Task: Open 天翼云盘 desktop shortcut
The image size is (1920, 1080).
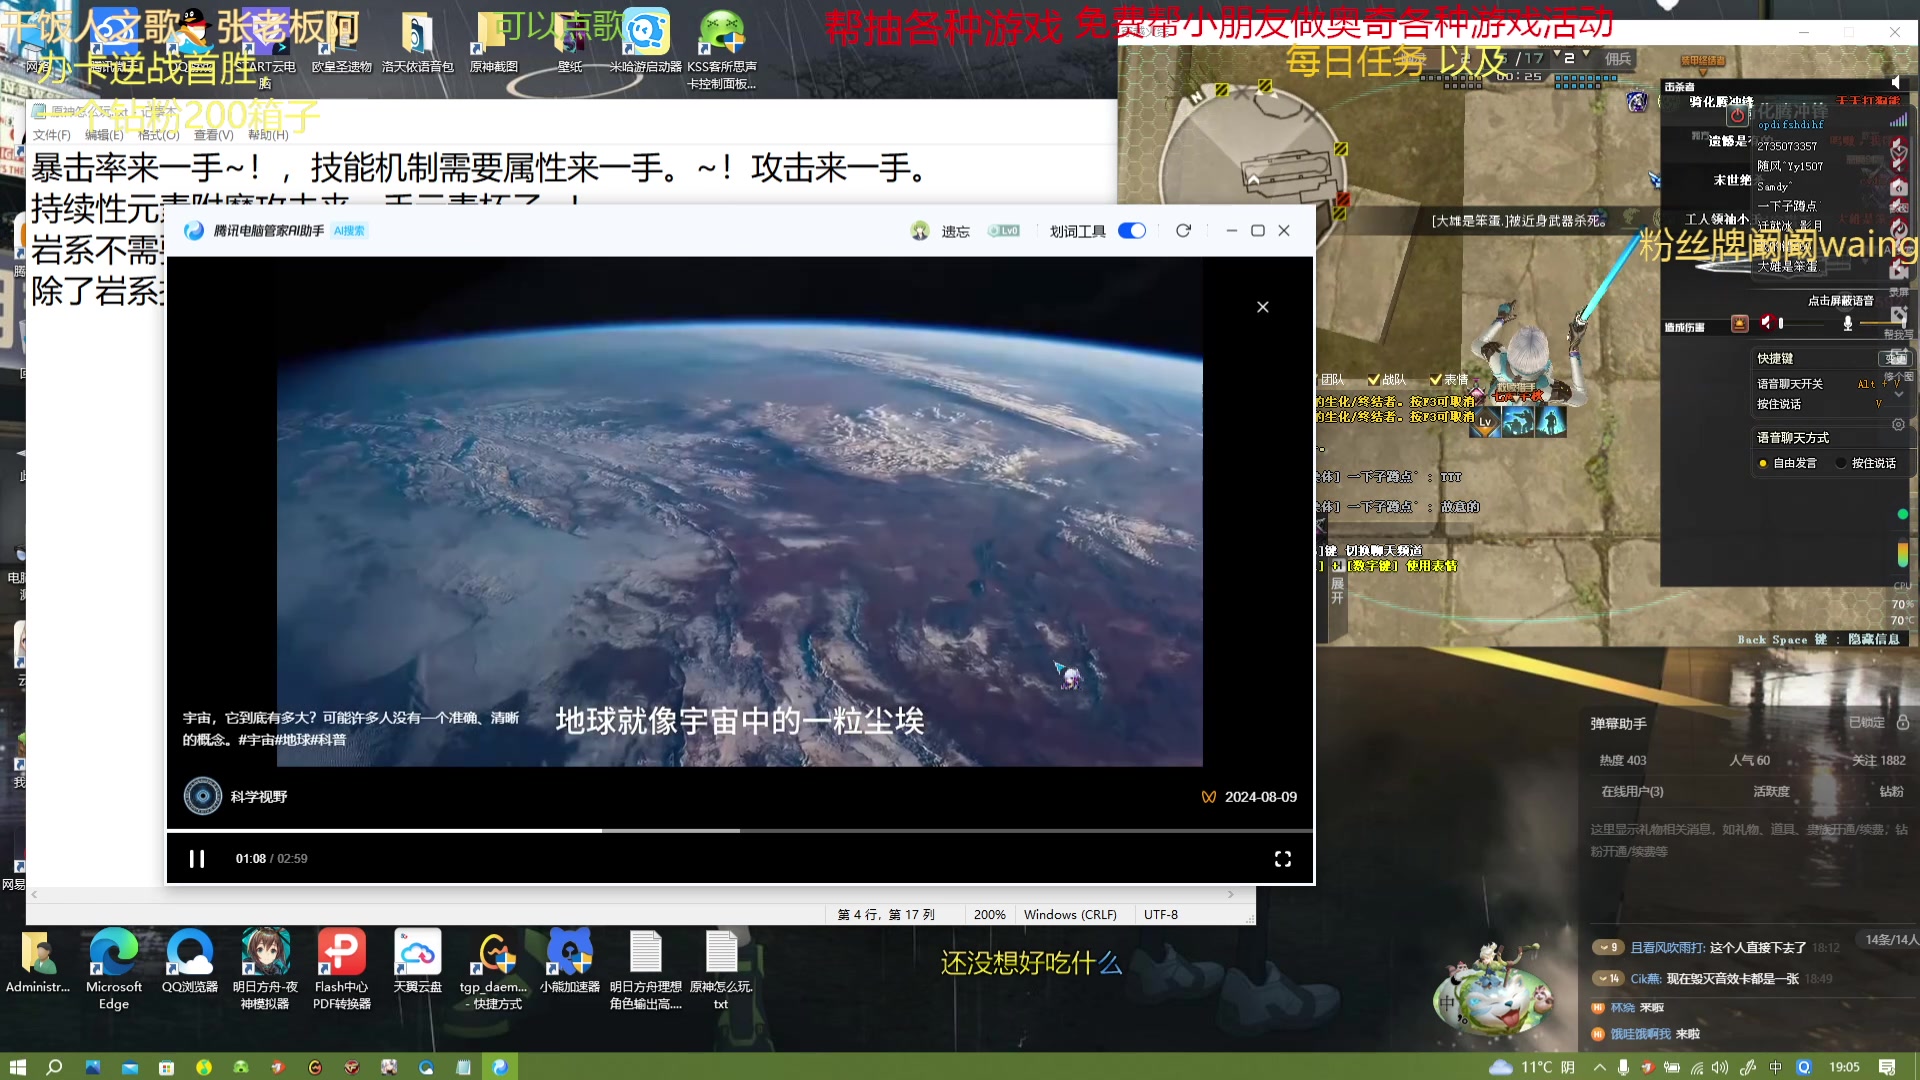Action: [x=418, y=961]
